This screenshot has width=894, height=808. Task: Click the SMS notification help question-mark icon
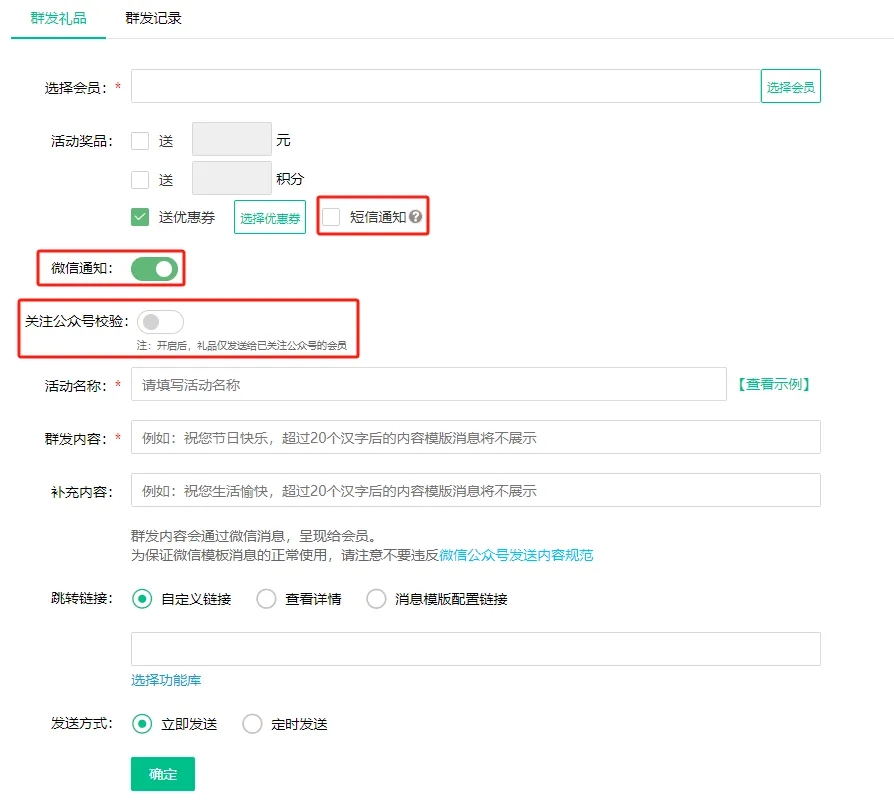click(416, 217)
